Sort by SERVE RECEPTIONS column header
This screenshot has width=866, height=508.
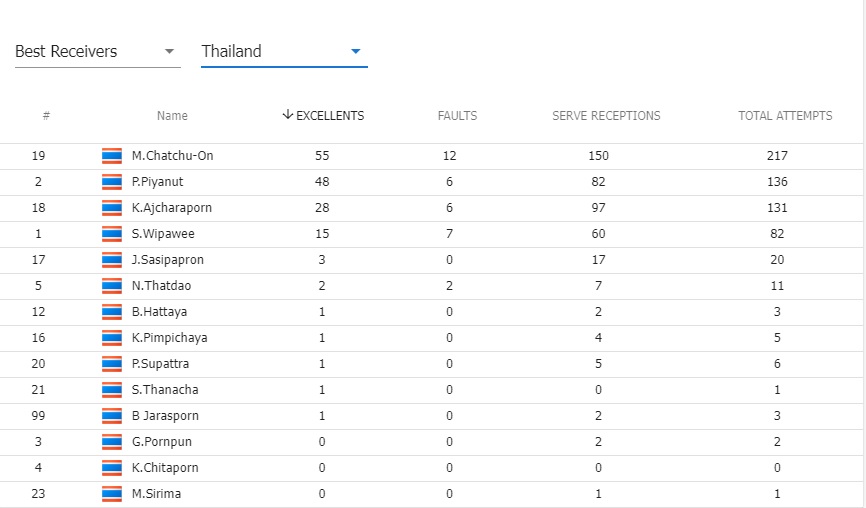click(606, 116)
